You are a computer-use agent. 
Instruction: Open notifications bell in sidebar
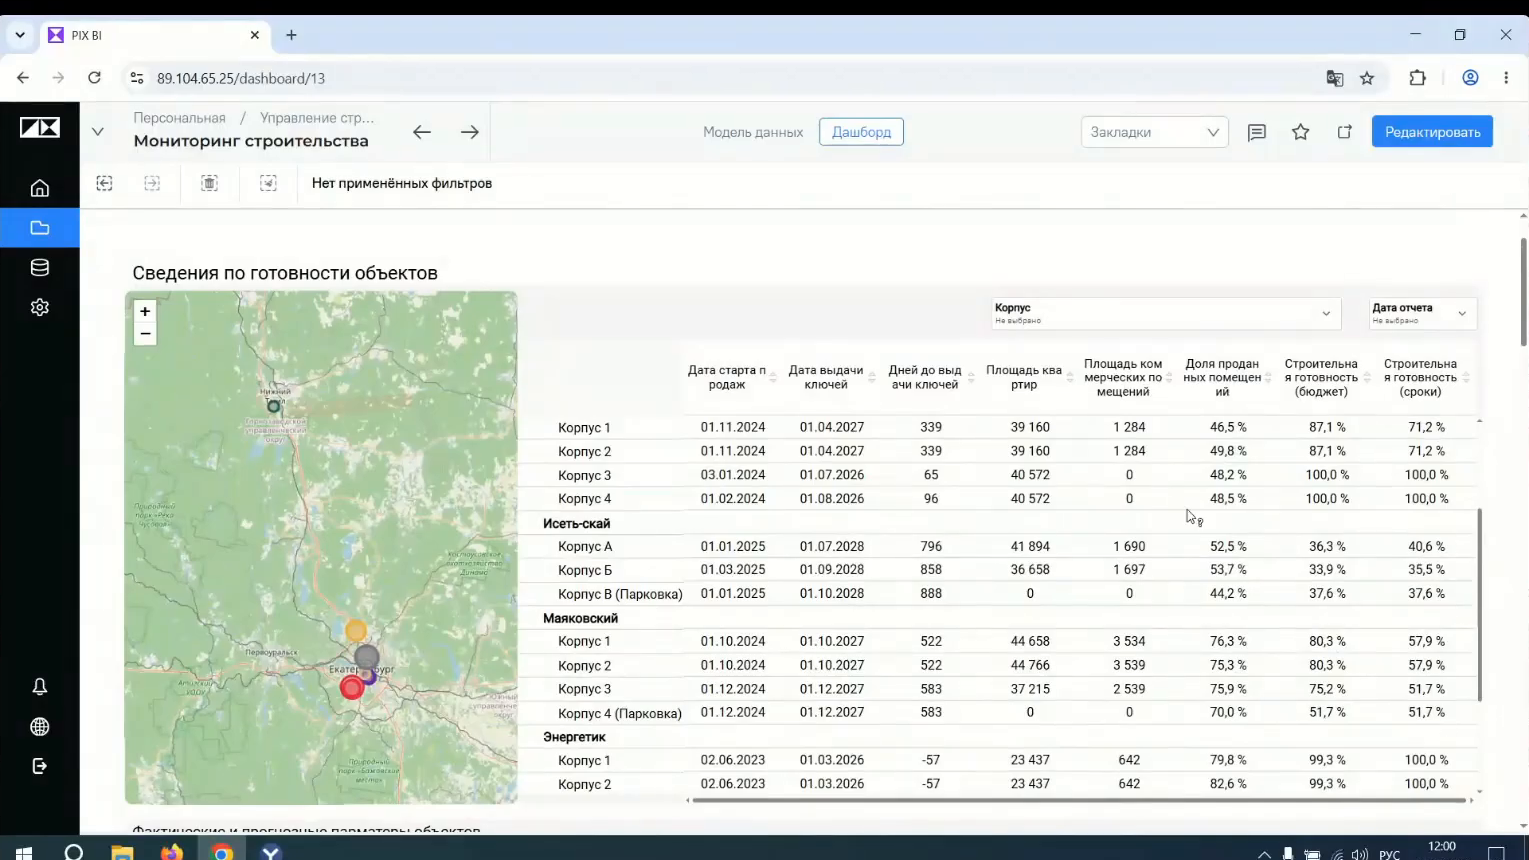click(x=40, y=687)
